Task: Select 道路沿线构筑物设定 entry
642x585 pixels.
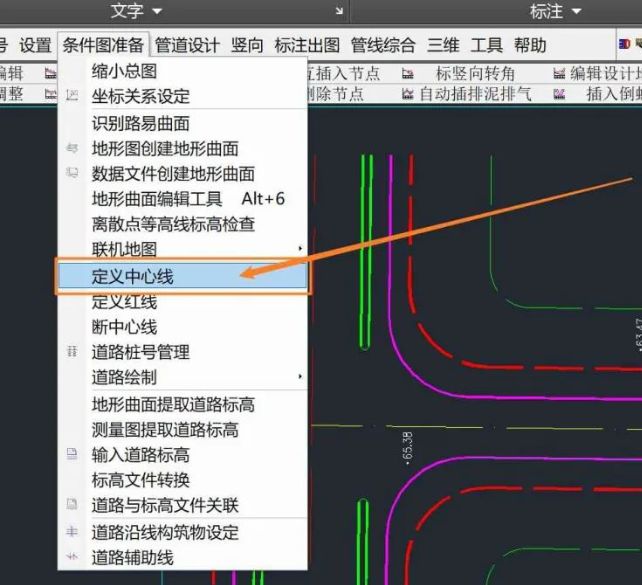Action: 183,533
